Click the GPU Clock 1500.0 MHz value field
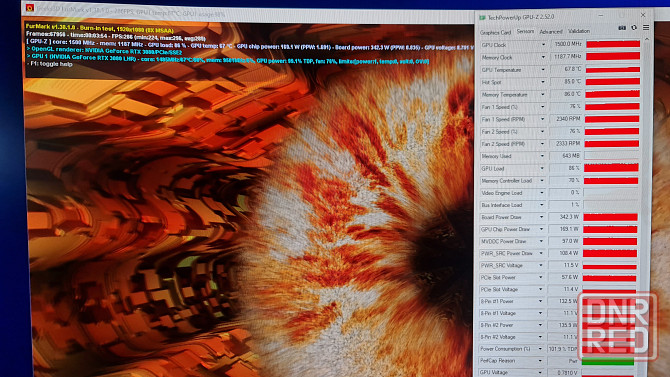 (x=567, y=44)
